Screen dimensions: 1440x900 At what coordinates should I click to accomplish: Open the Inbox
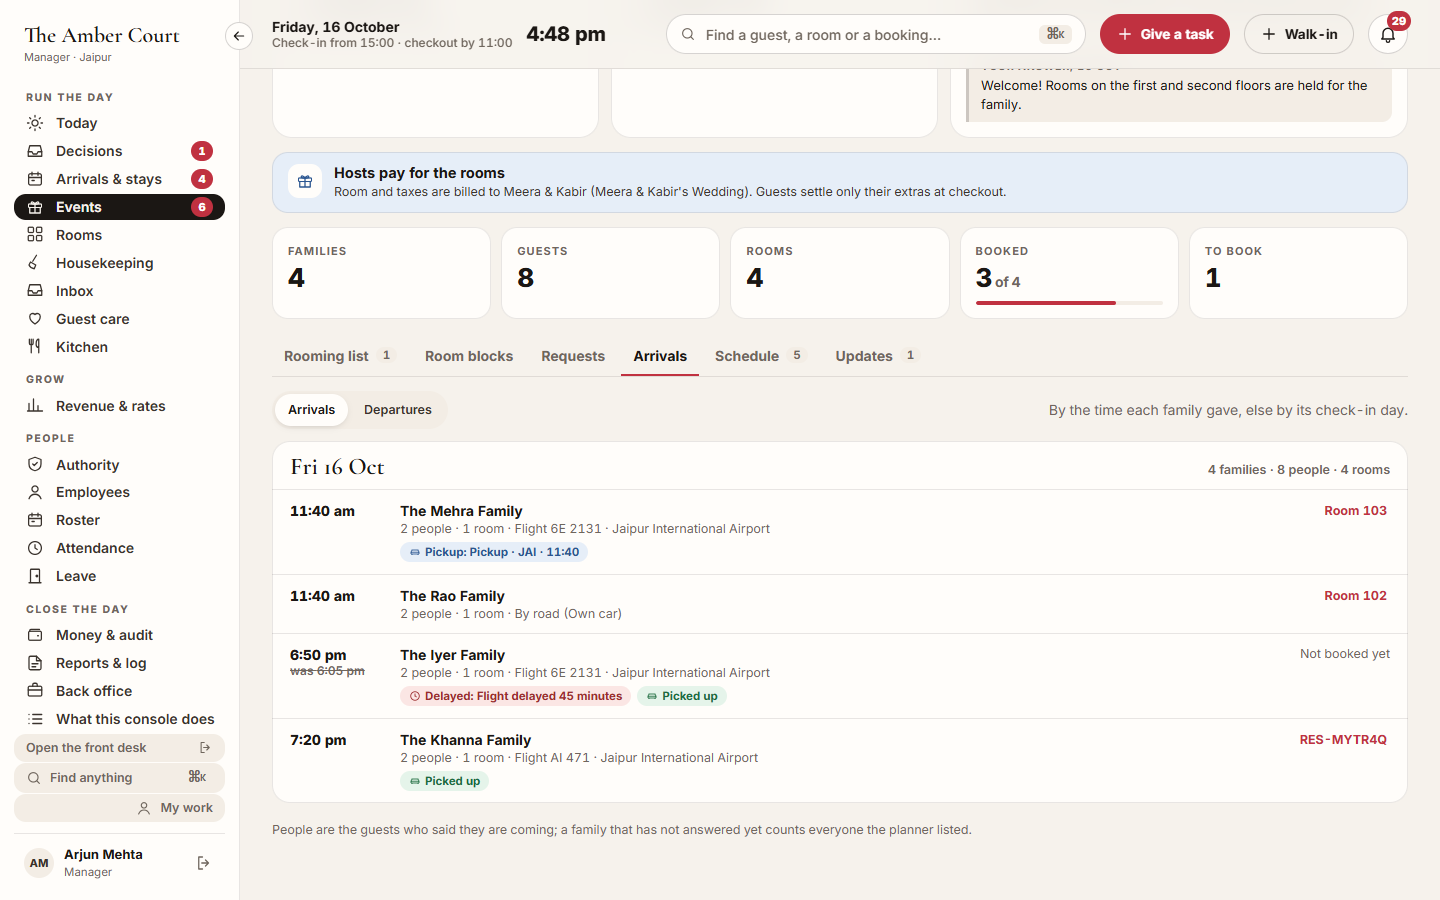coord(119,291)
